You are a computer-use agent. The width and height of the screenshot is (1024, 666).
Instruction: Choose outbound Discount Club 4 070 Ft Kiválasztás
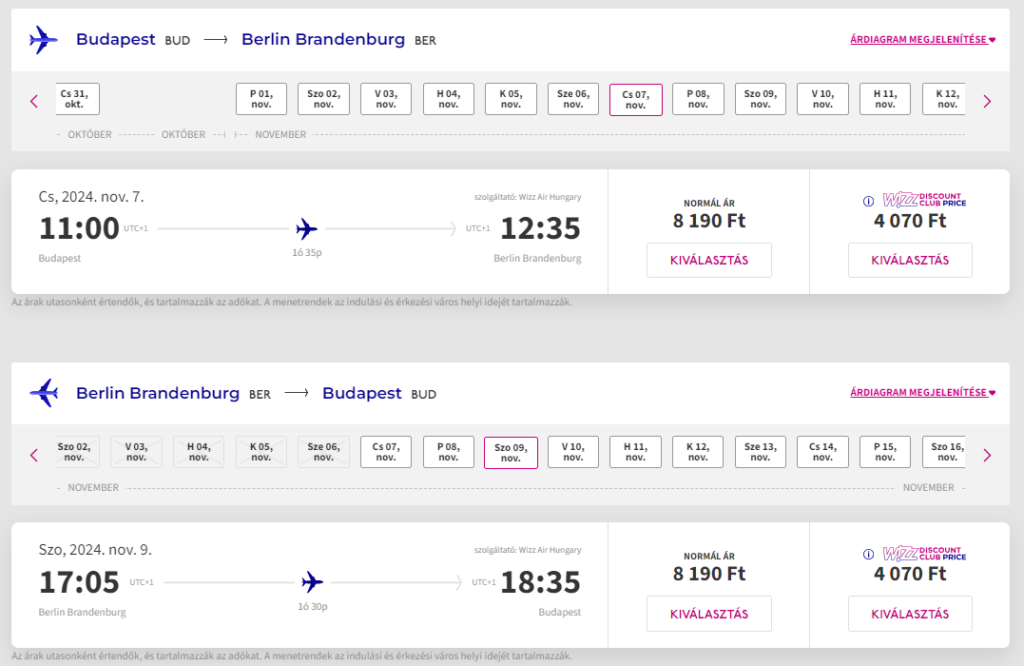coord(910,260)
